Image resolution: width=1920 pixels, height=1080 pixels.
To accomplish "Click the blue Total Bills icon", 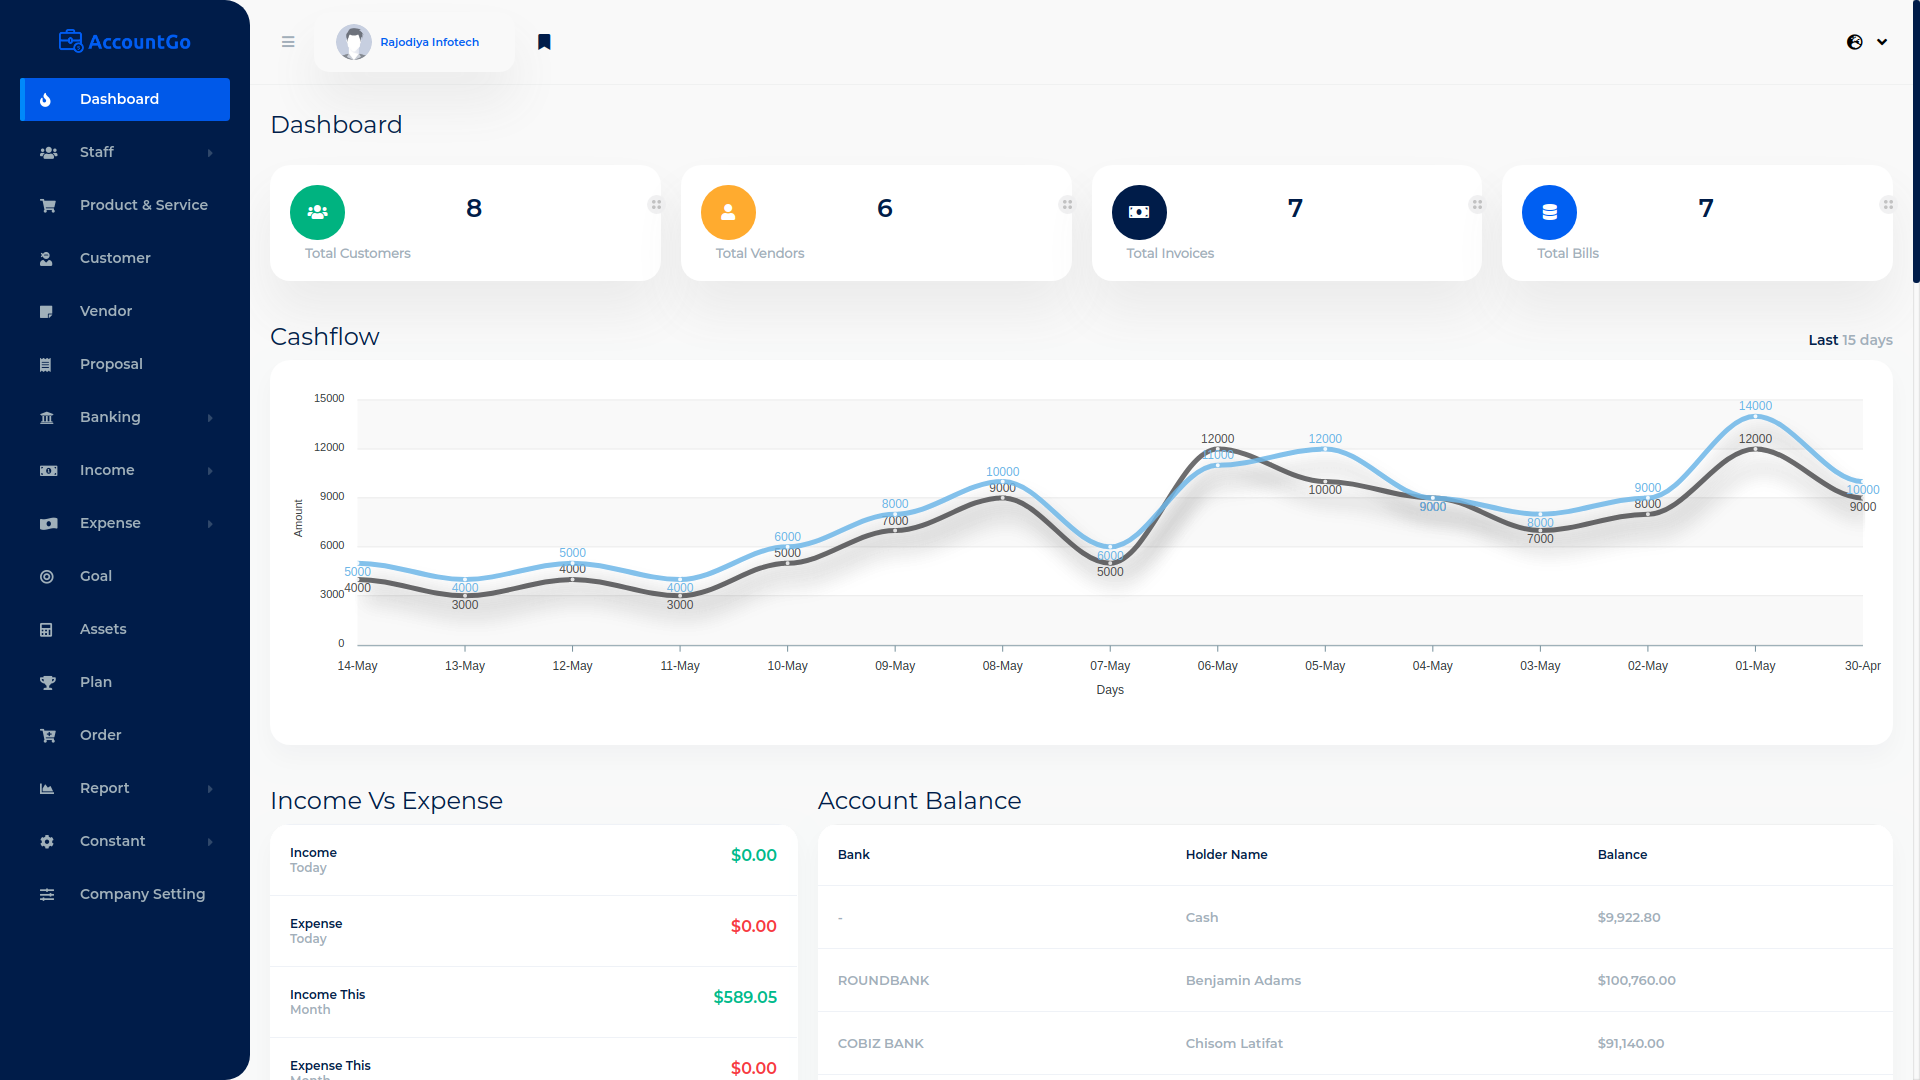I will (x=1549, y=212).
